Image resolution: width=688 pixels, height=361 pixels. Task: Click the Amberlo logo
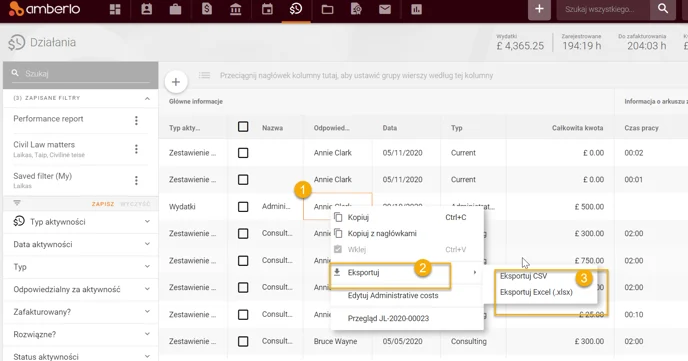44,9
